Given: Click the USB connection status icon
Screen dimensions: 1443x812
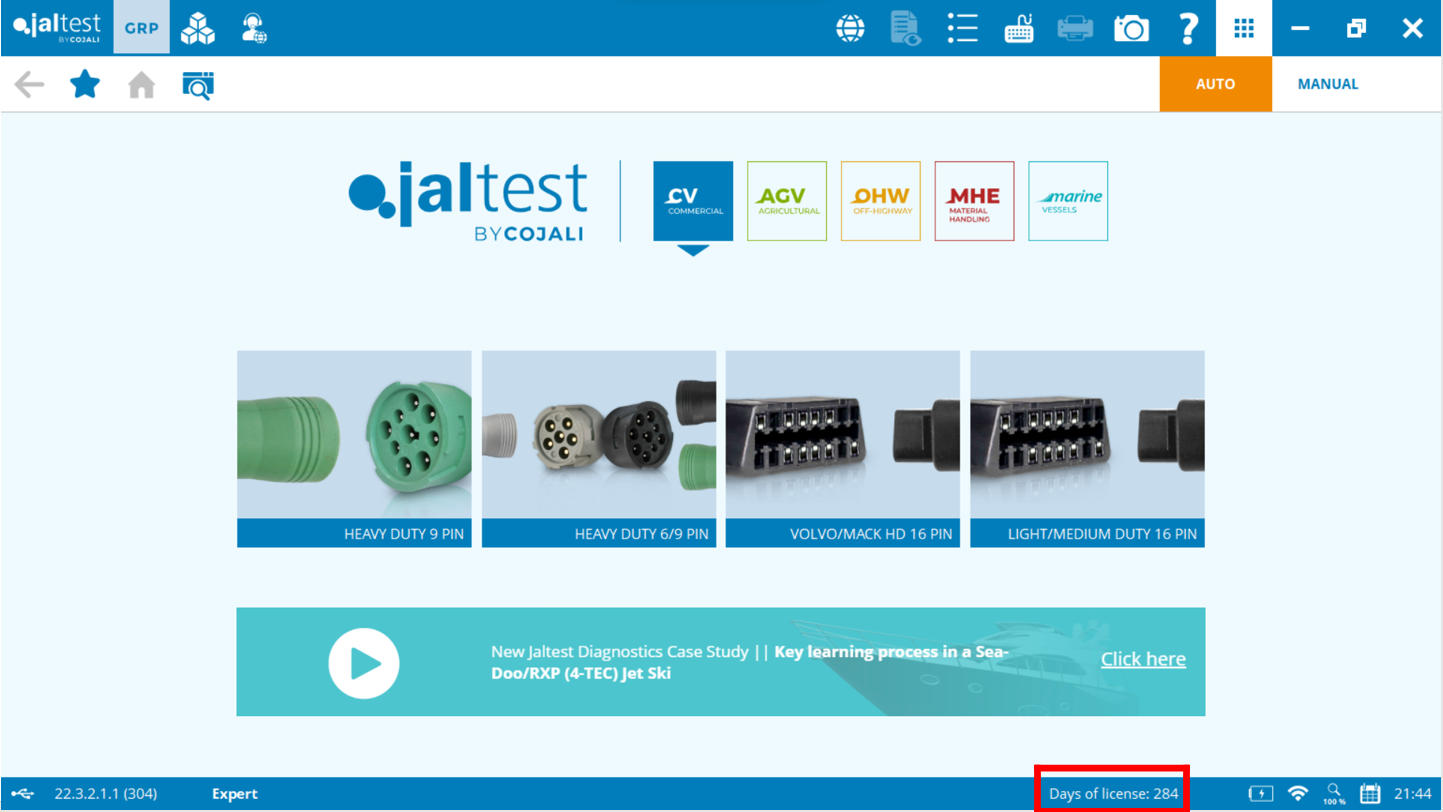Looking at the screenshot, I should 23,794.
